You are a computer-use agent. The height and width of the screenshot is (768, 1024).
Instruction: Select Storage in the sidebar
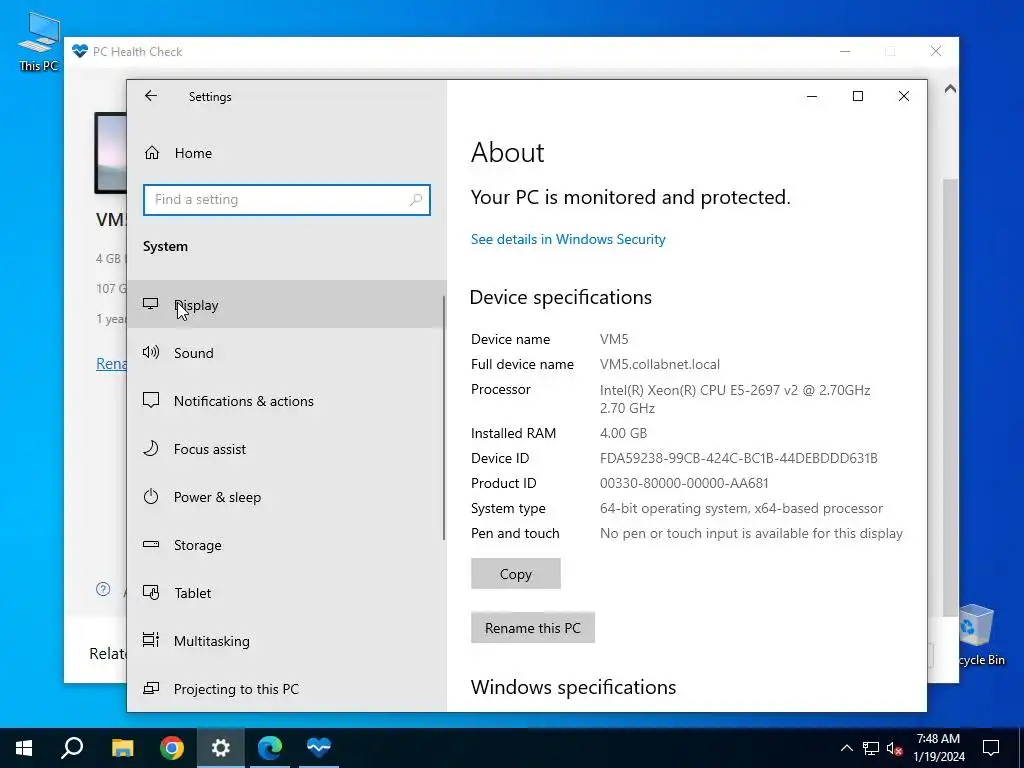point(286,545)
